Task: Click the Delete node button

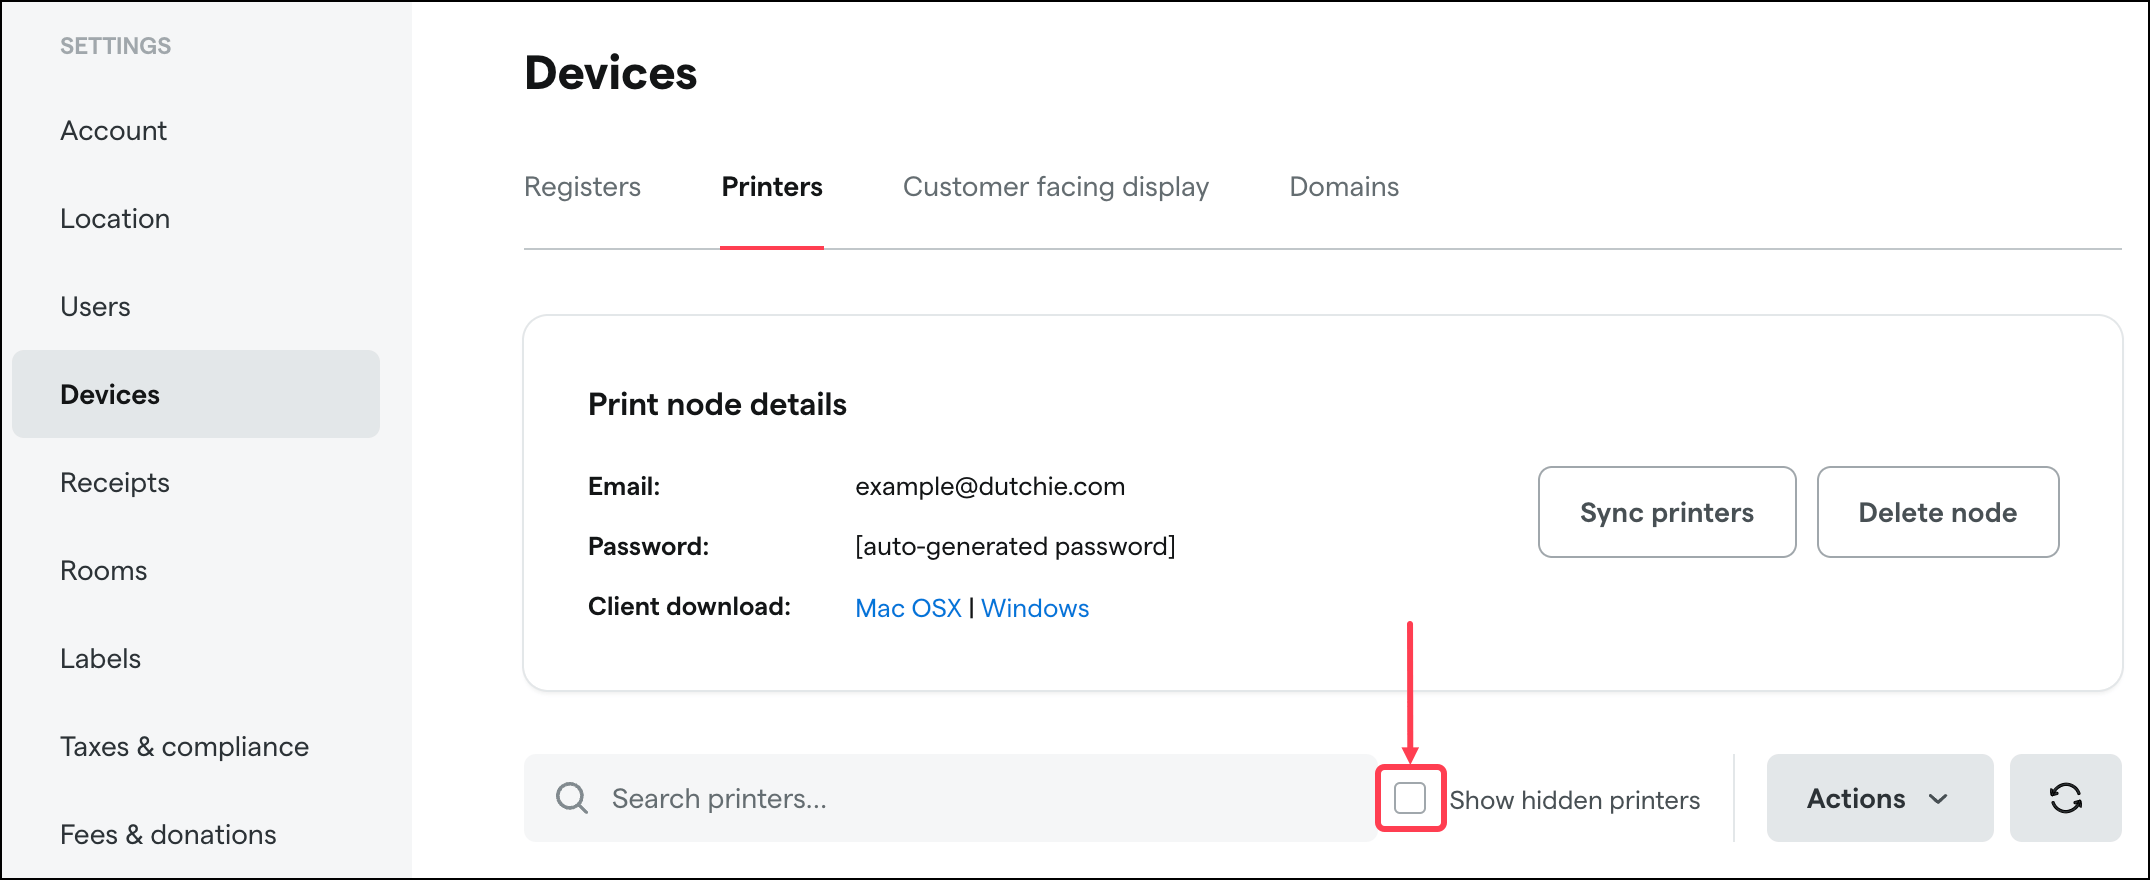Action: 1938,512
